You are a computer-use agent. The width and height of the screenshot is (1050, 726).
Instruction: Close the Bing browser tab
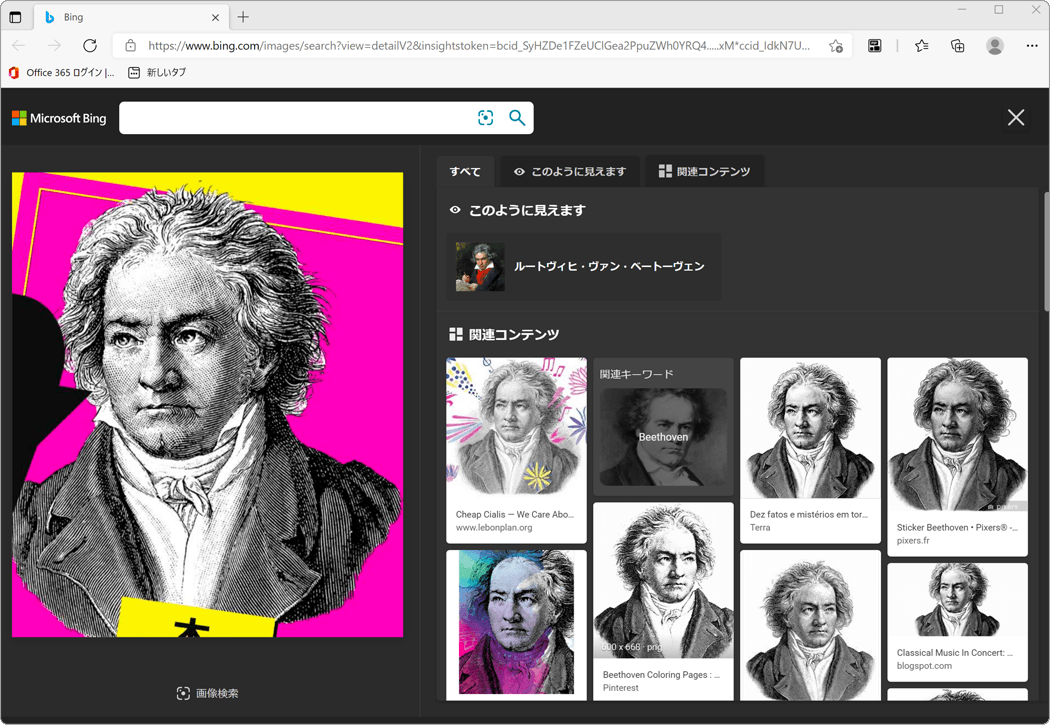215,17
